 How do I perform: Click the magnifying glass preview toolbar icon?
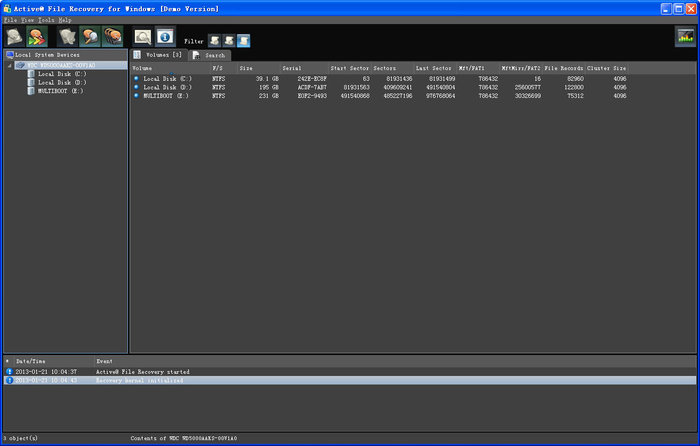pyautogui.click(x=143, y=37)
